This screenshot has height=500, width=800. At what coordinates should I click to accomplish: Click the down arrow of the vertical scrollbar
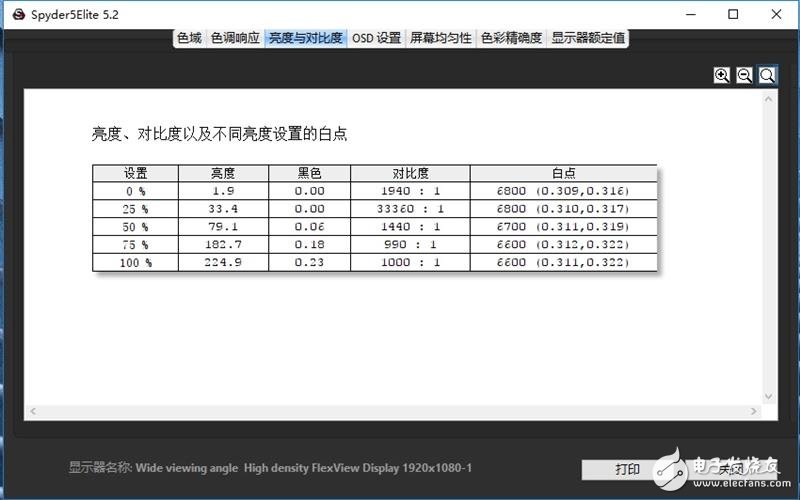point(768,396)
